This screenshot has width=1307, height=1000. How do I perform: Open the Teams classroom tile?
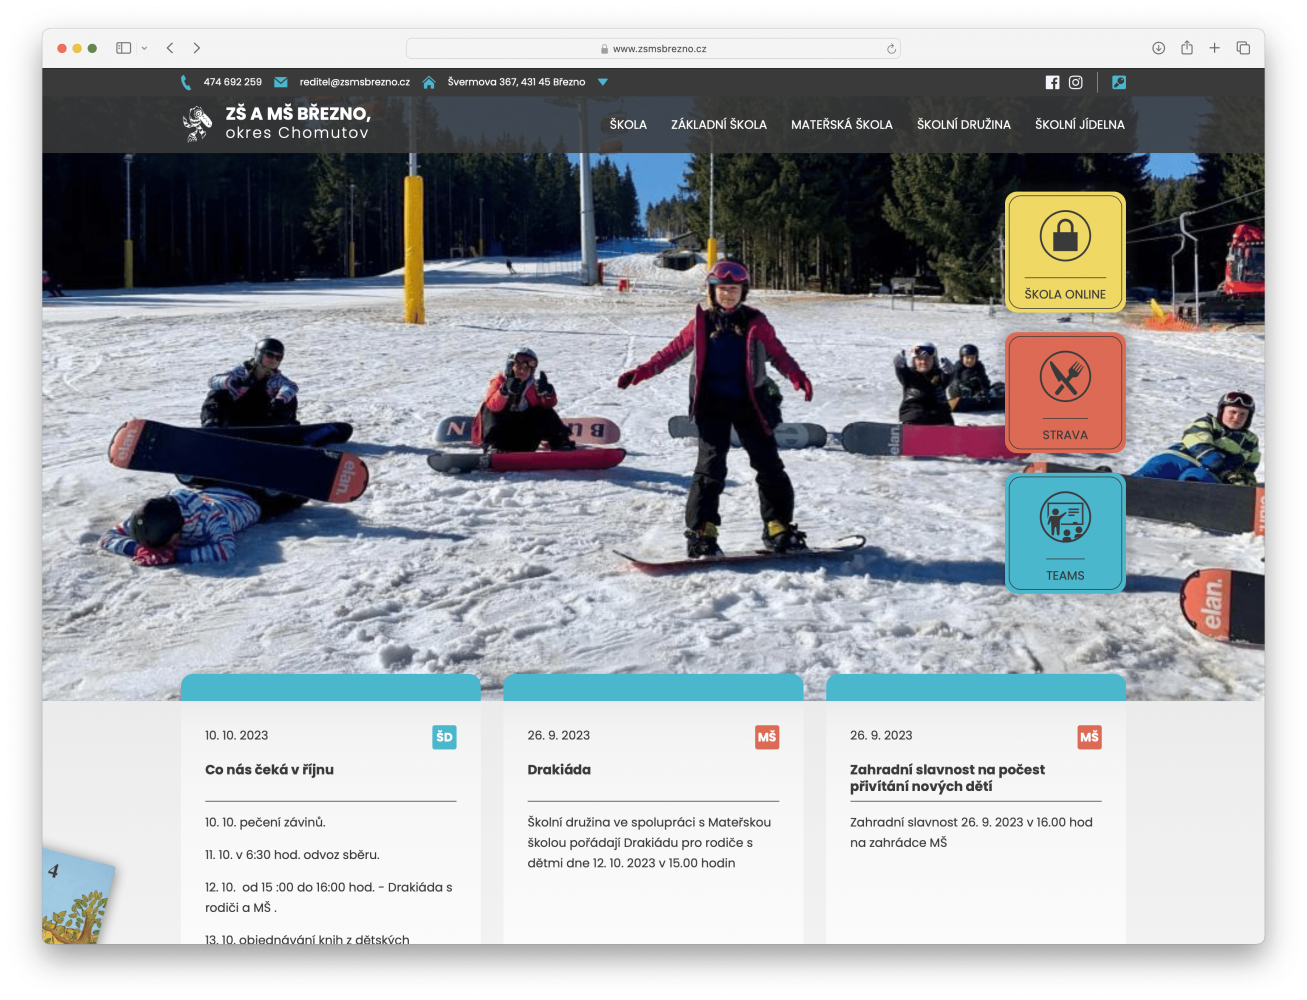point(1065,533)
